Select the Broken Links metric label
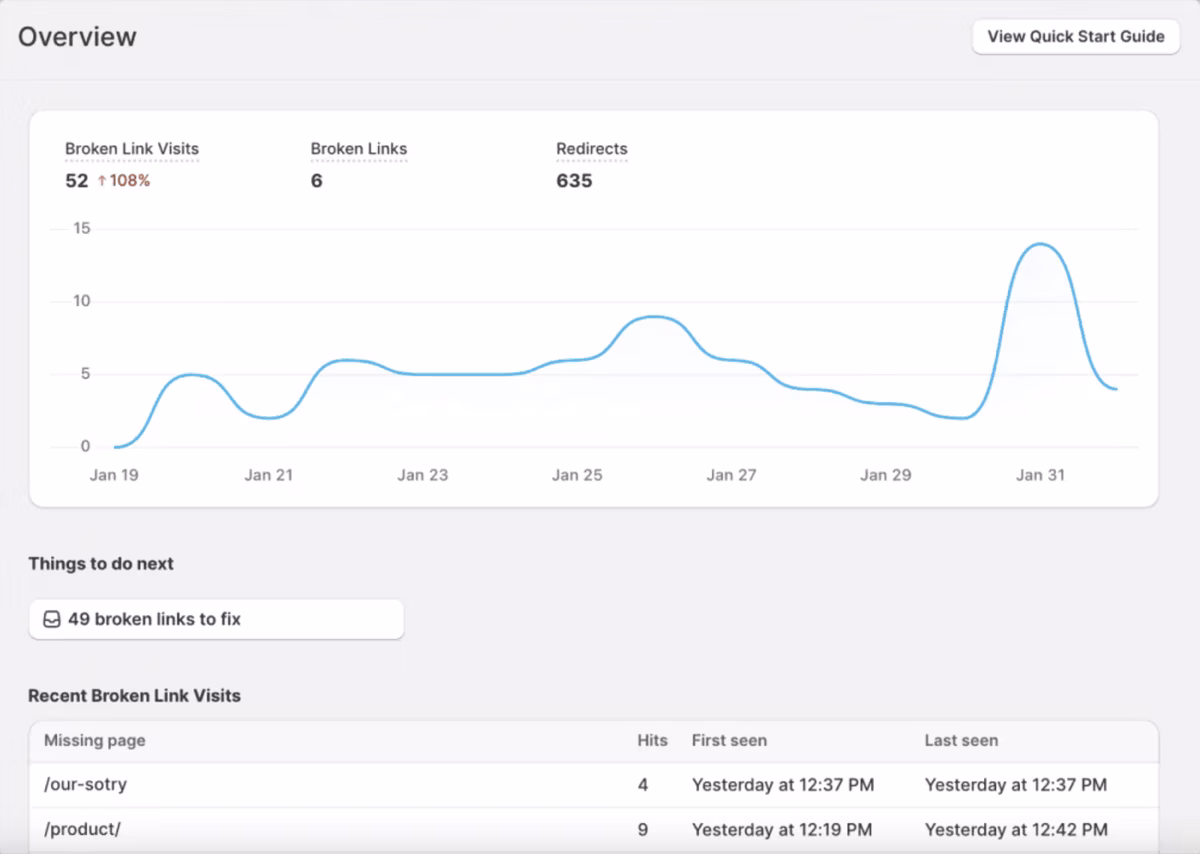Image resolution: width=1200 pixels, height=854 pixels. [359, 149]
